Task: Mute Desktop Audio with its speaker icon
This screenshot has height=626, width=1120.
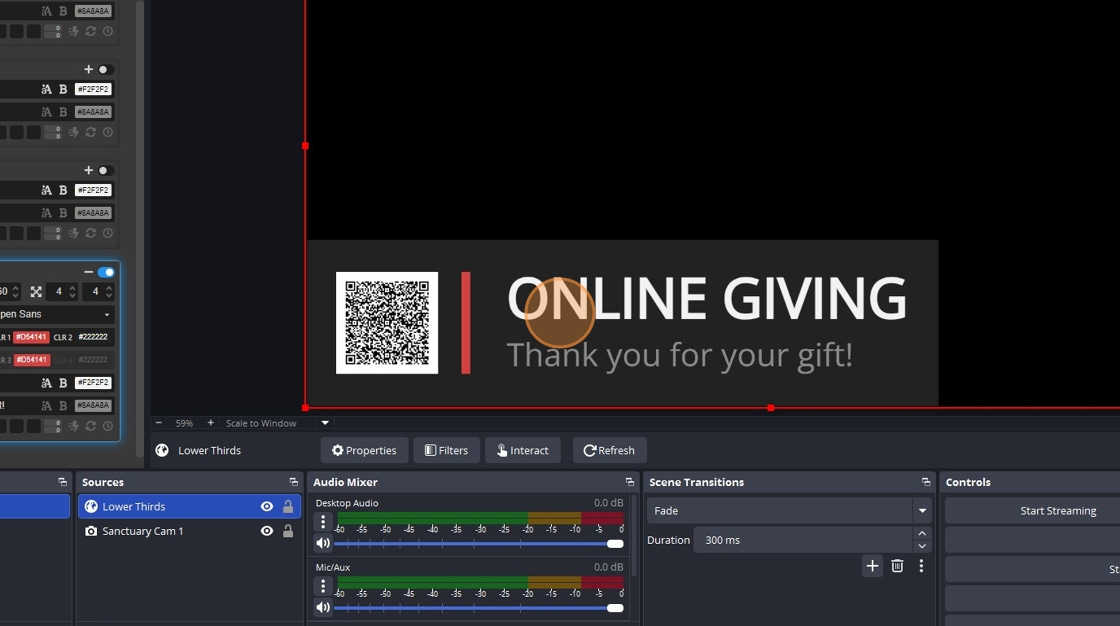Action: pyautogui.click(x=323, y=543)
